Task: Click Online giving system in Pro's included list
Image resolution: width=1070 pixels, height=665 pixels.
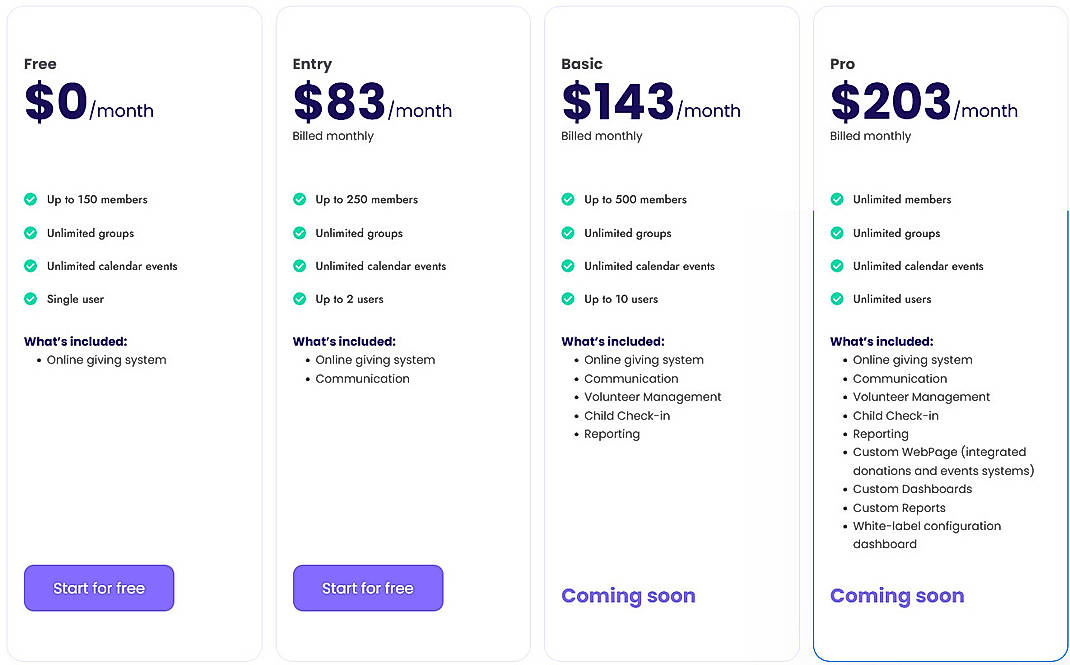Action: 913,359
